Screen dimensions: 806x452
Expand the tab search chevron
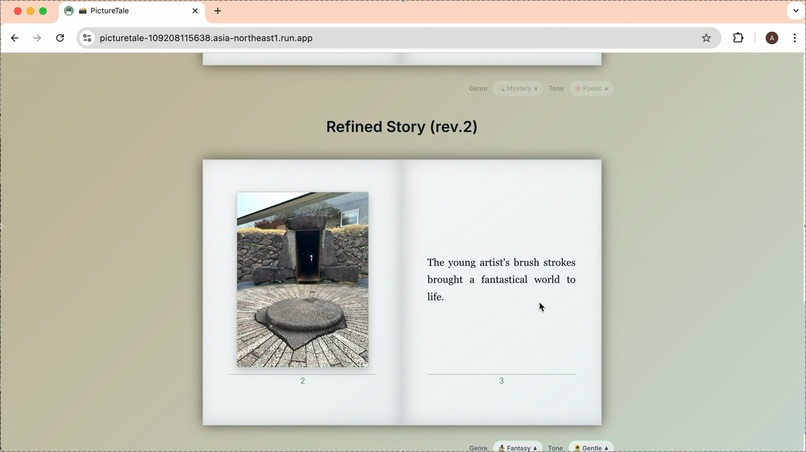point(796,11)
